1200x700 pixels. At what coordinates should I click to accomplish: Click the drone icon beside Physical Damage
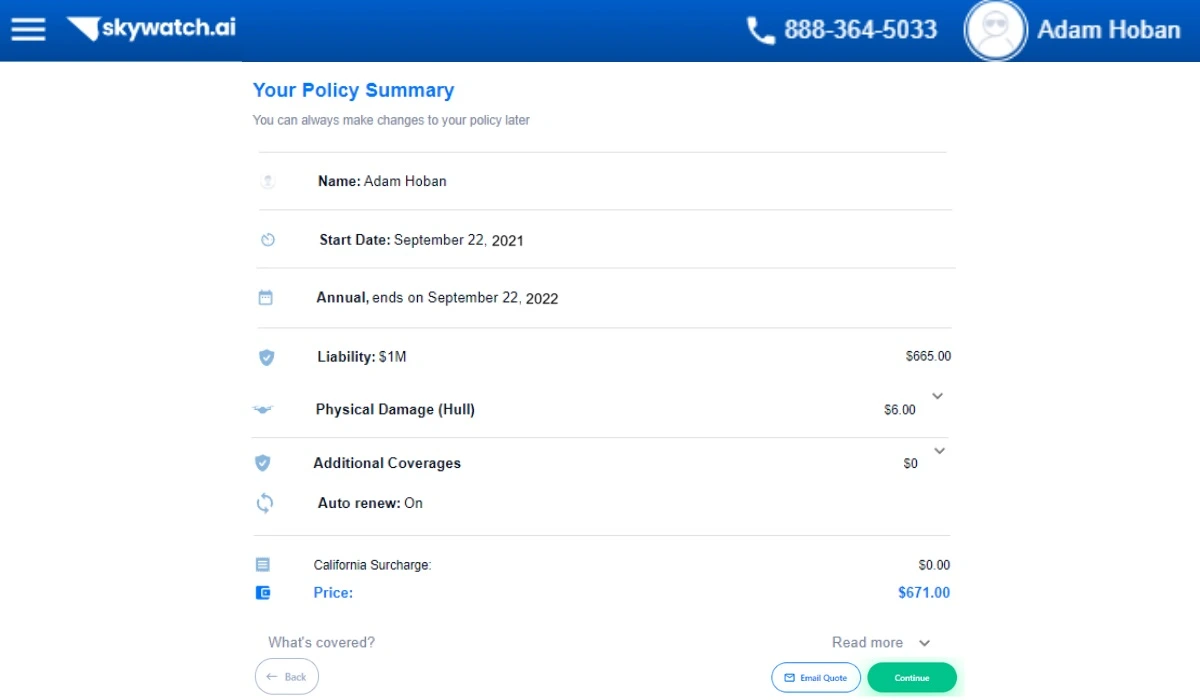(263, 410)
